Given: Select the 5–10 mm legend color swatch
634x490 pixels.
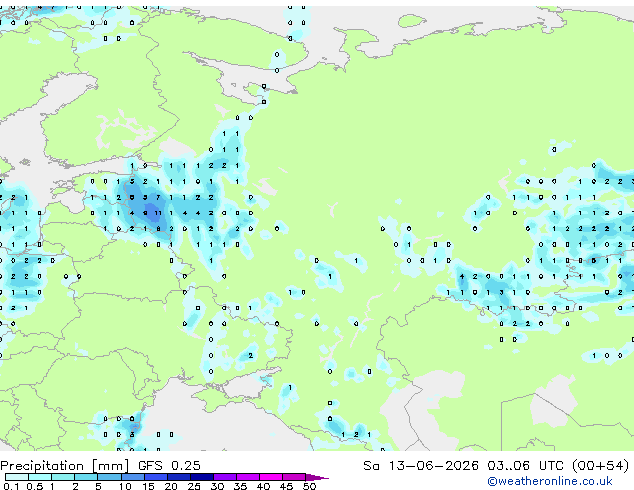Looking at the screenshot, I should tap(109, 477).
